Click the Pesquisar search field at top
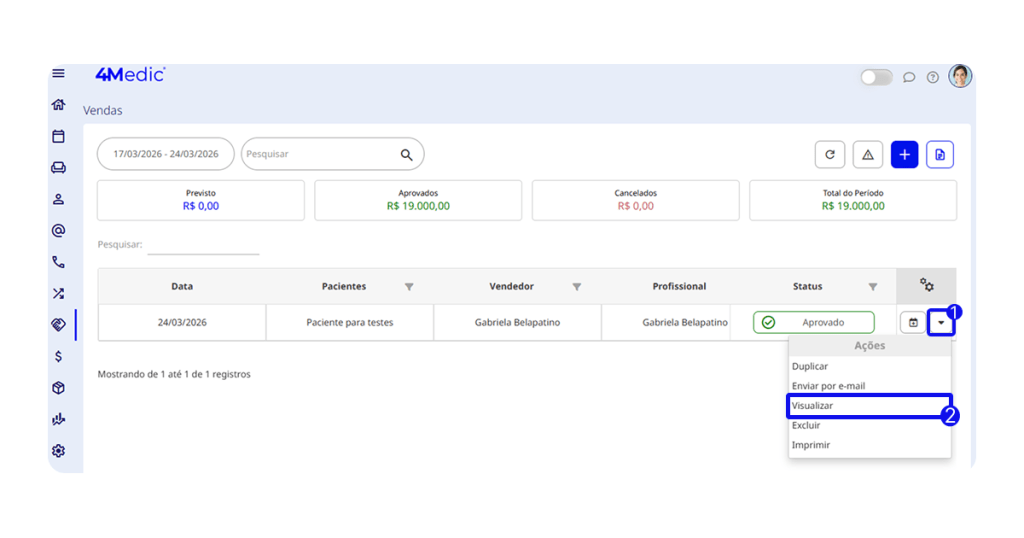Screen dimensions: 1024x538 point(320,154)
